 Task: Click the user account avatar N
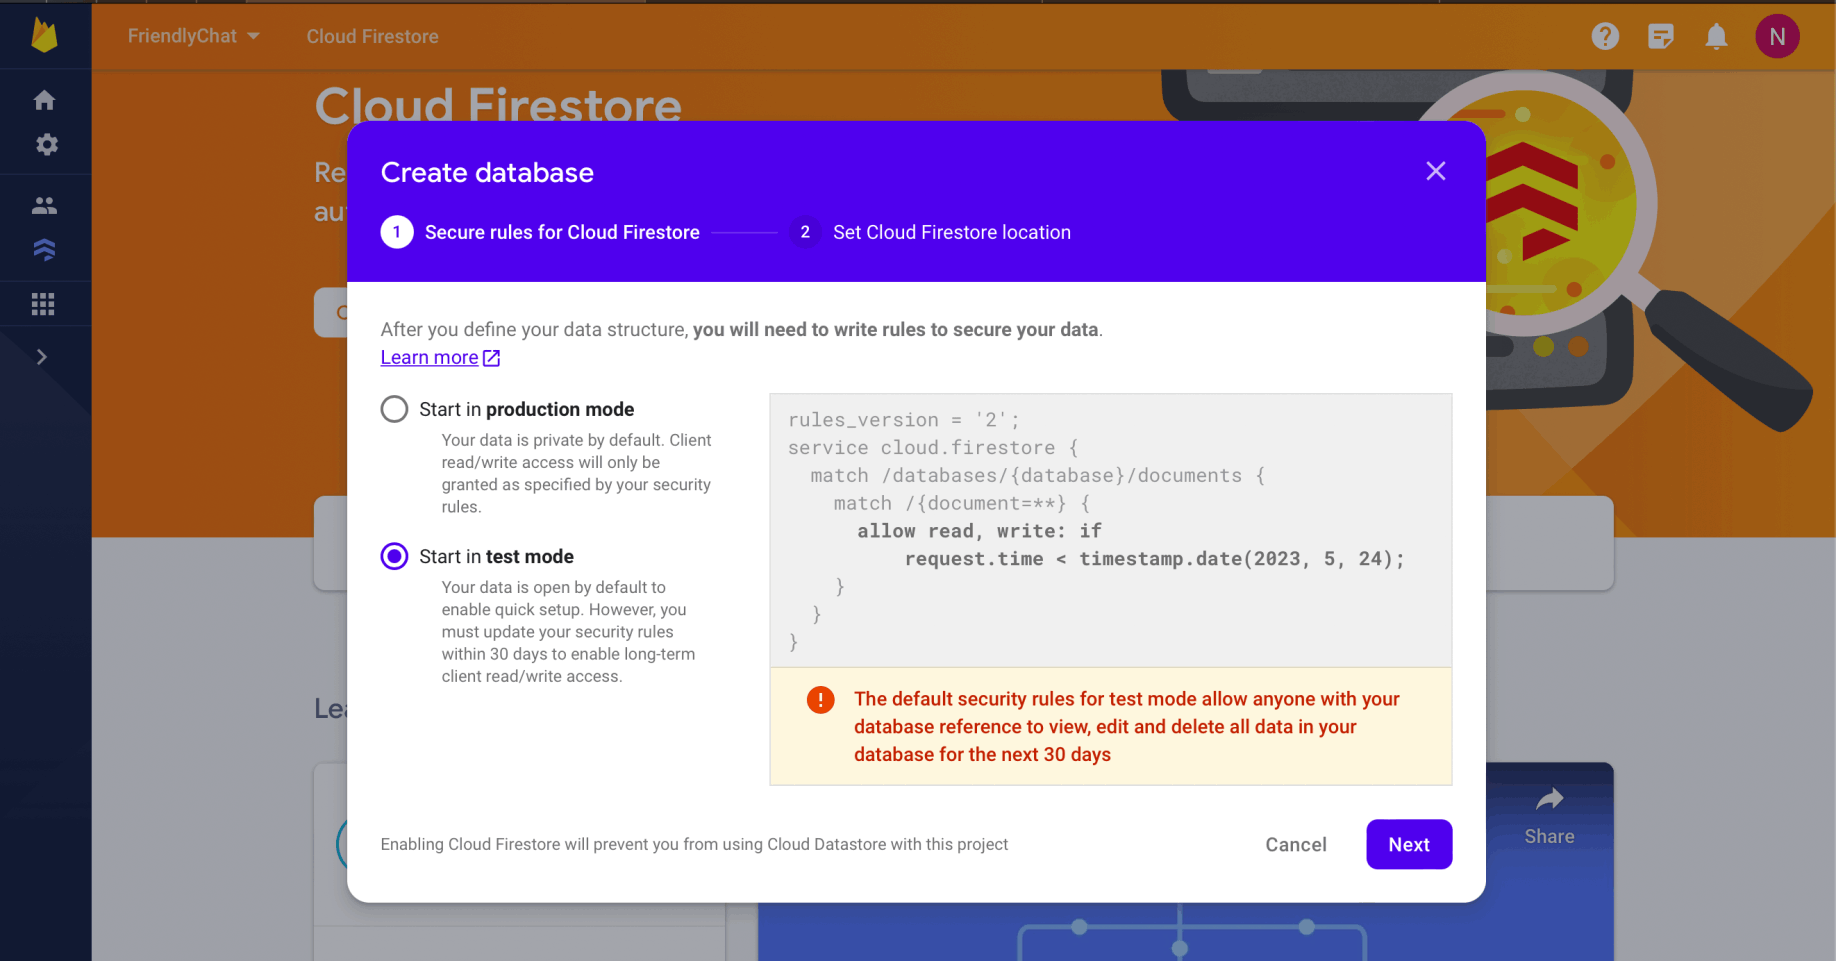click(1777, 37)
